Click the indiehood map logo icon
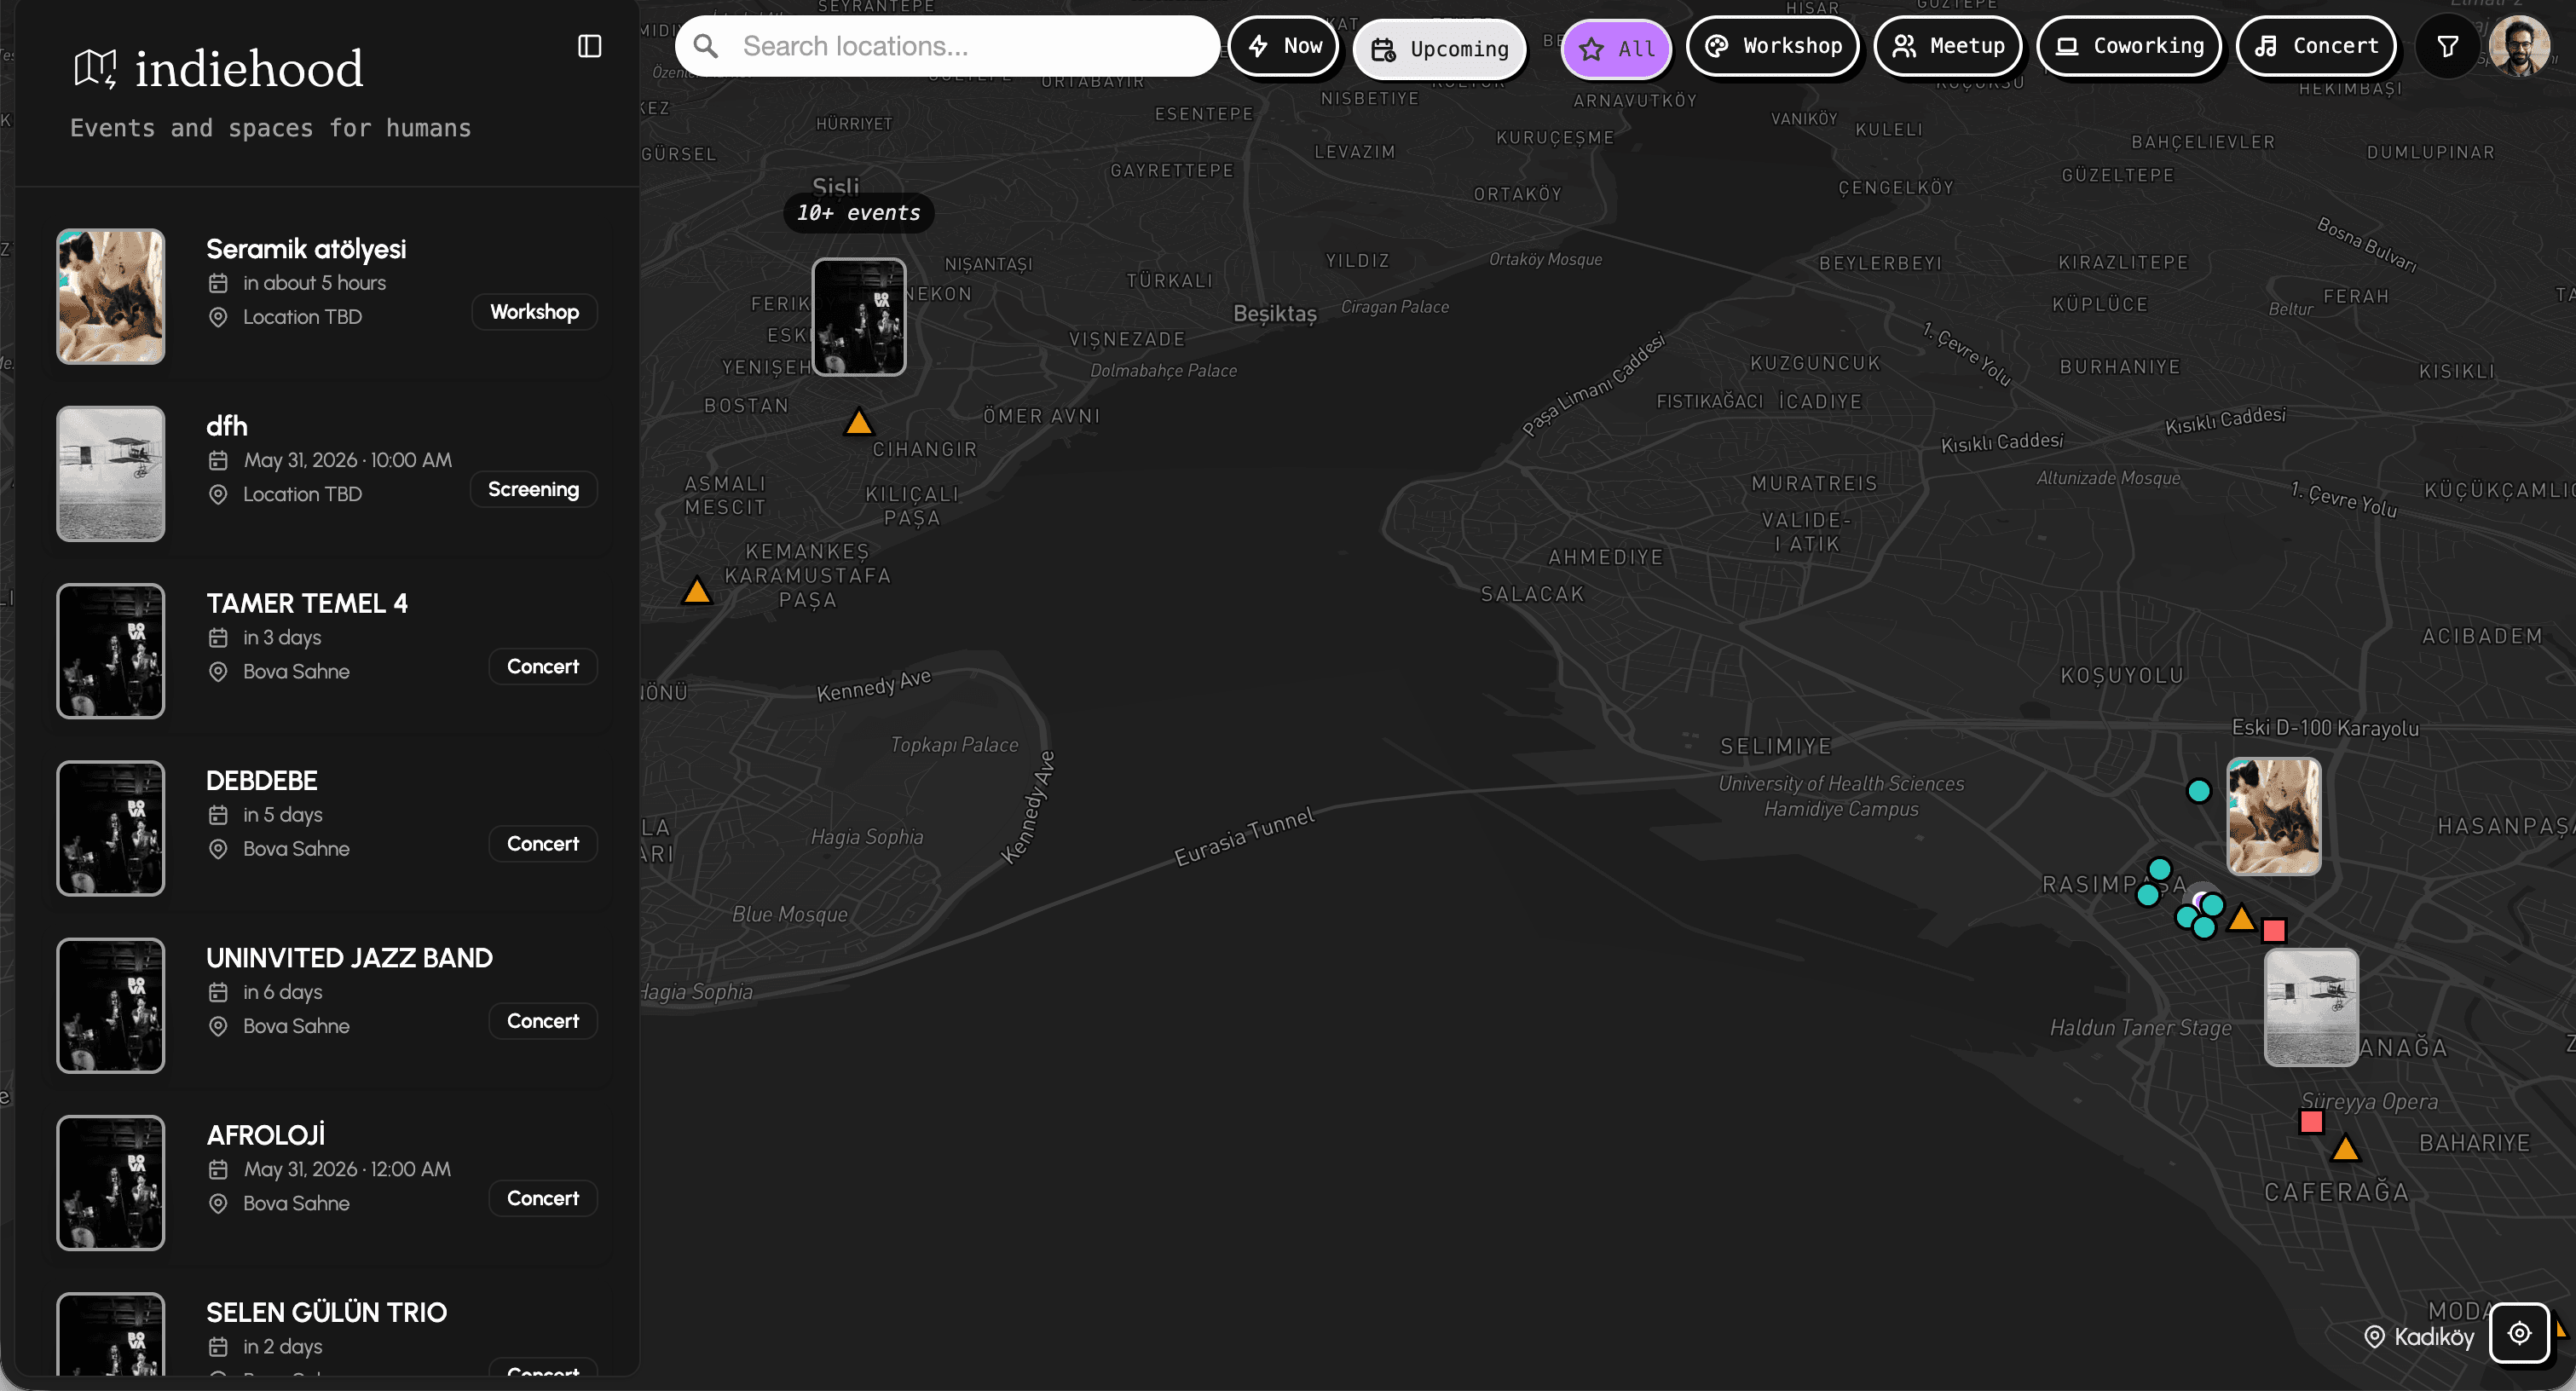The width and height of the screenshot is (2576, 1391). tap(95, 68)
